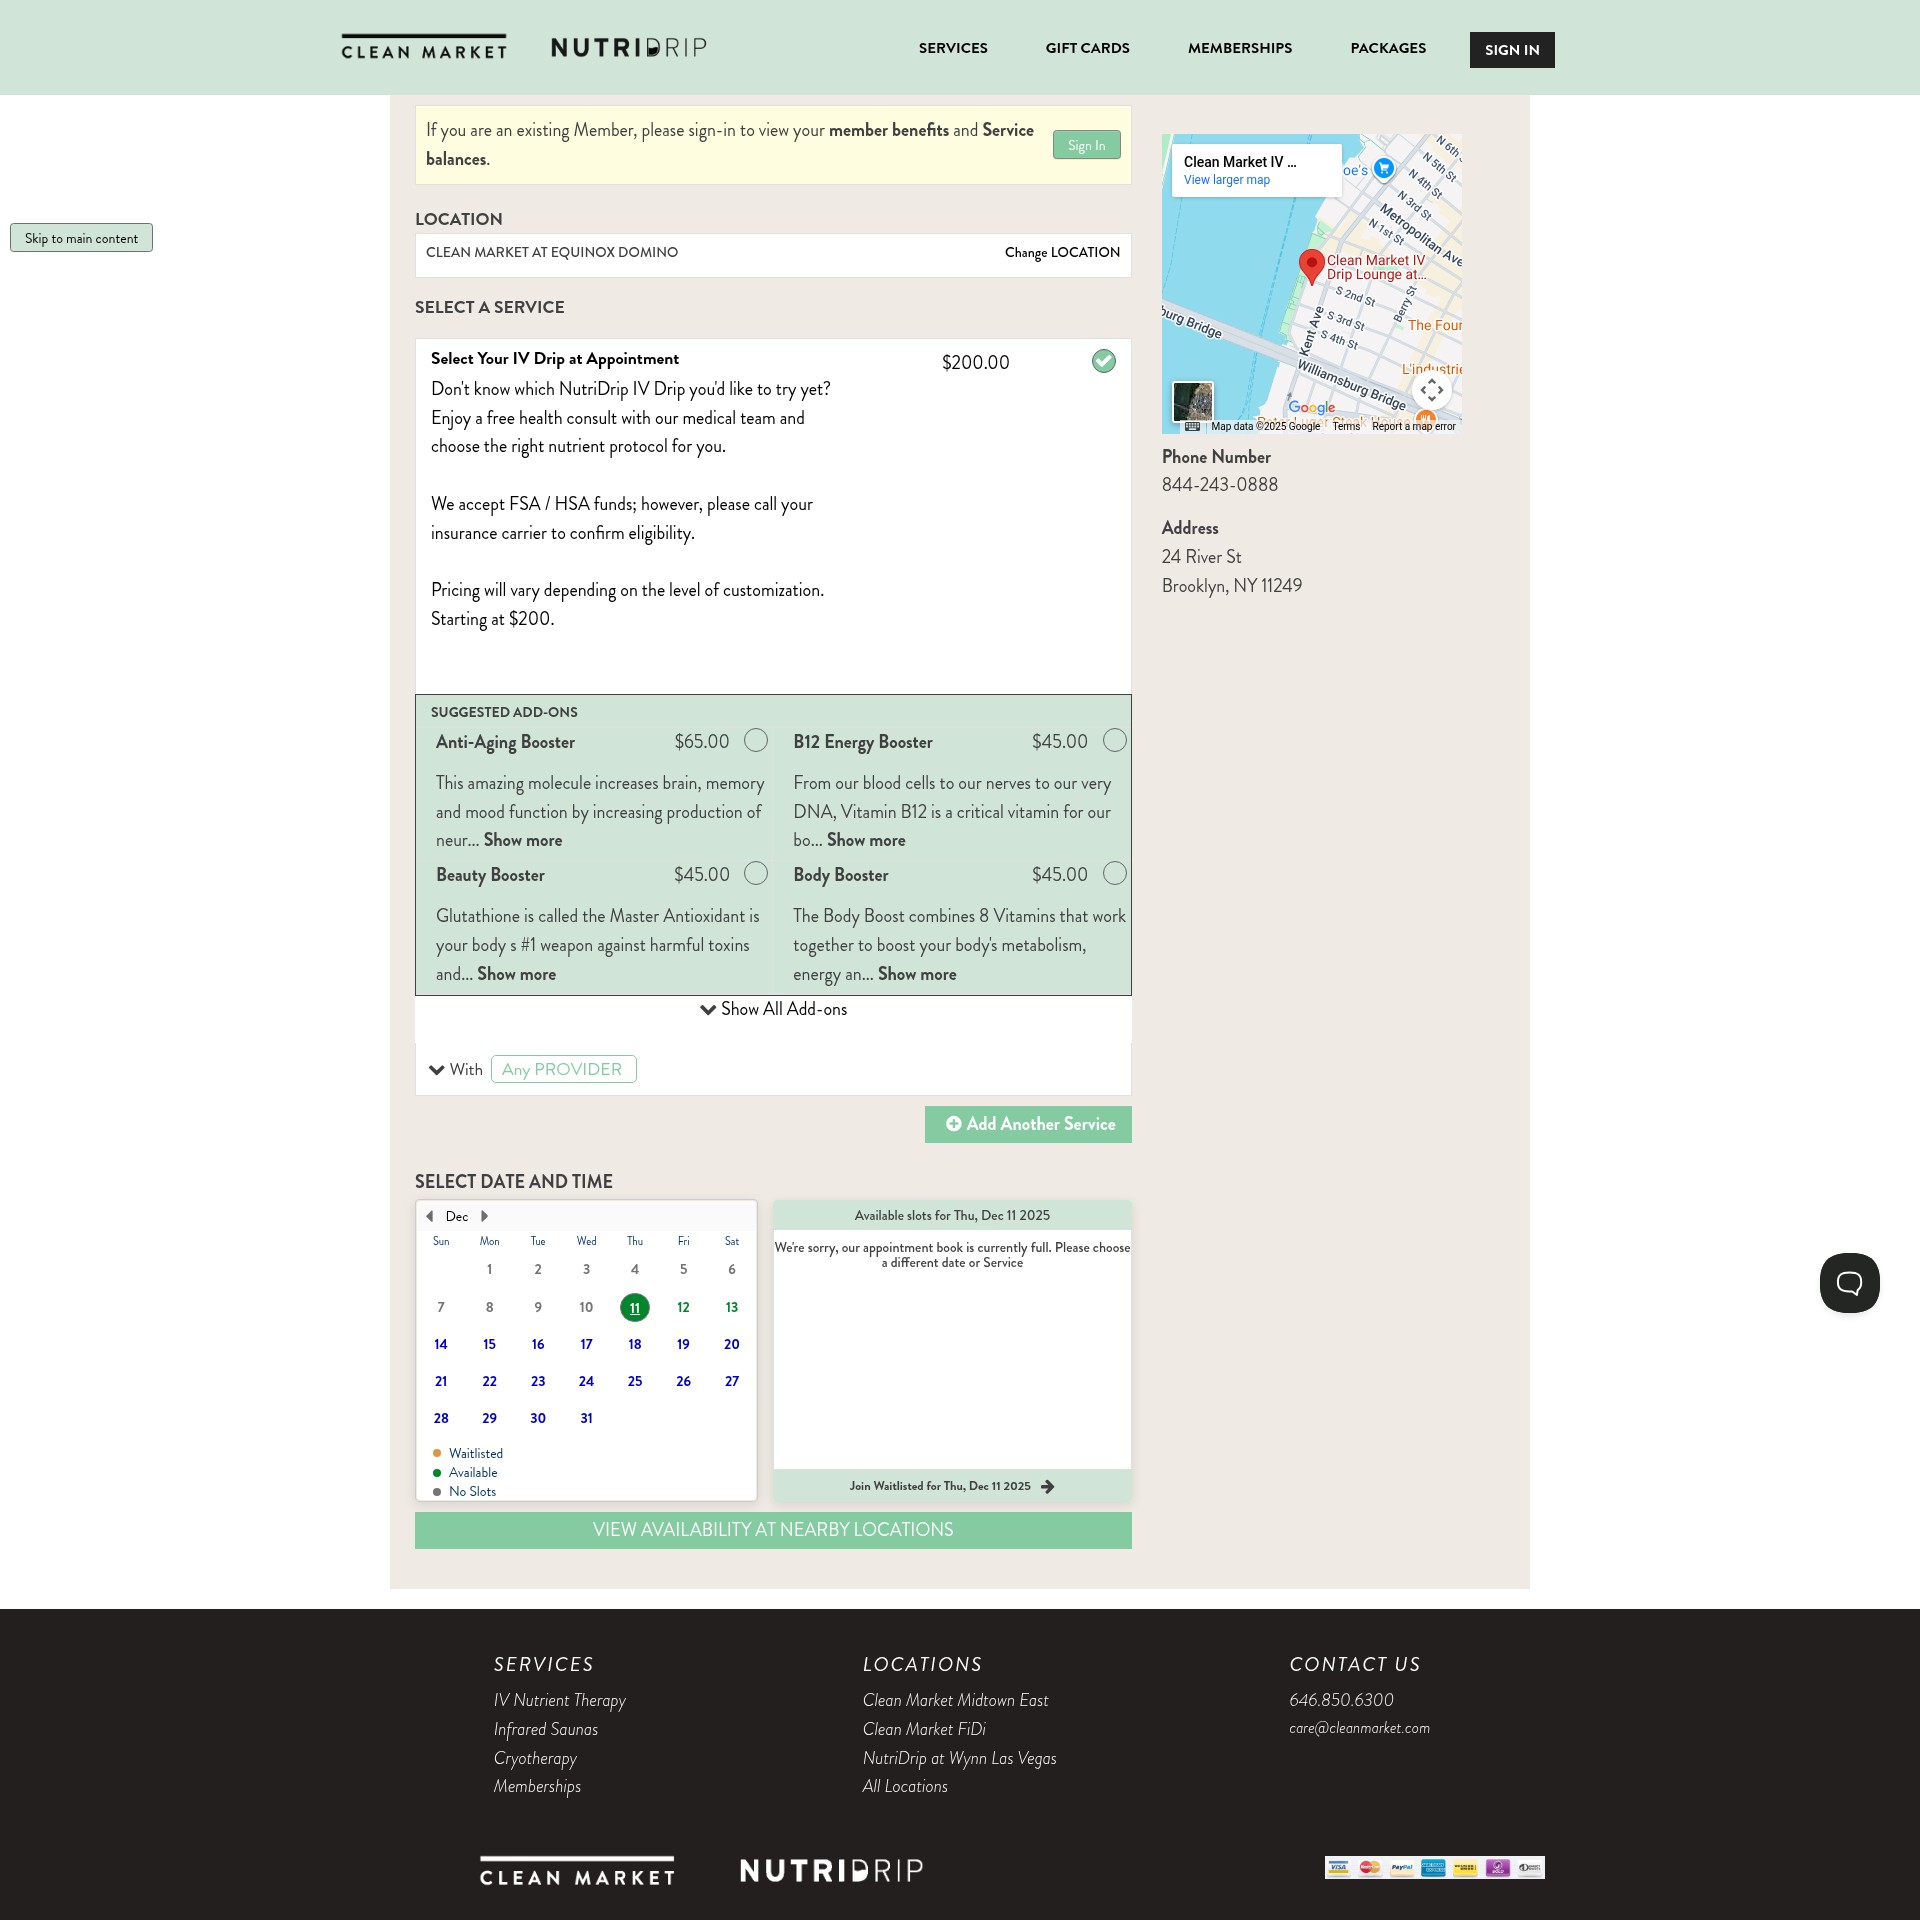Click the green checkmark for selected service
Screen dimensions: 1920x1920
(x=1103, y=361)
